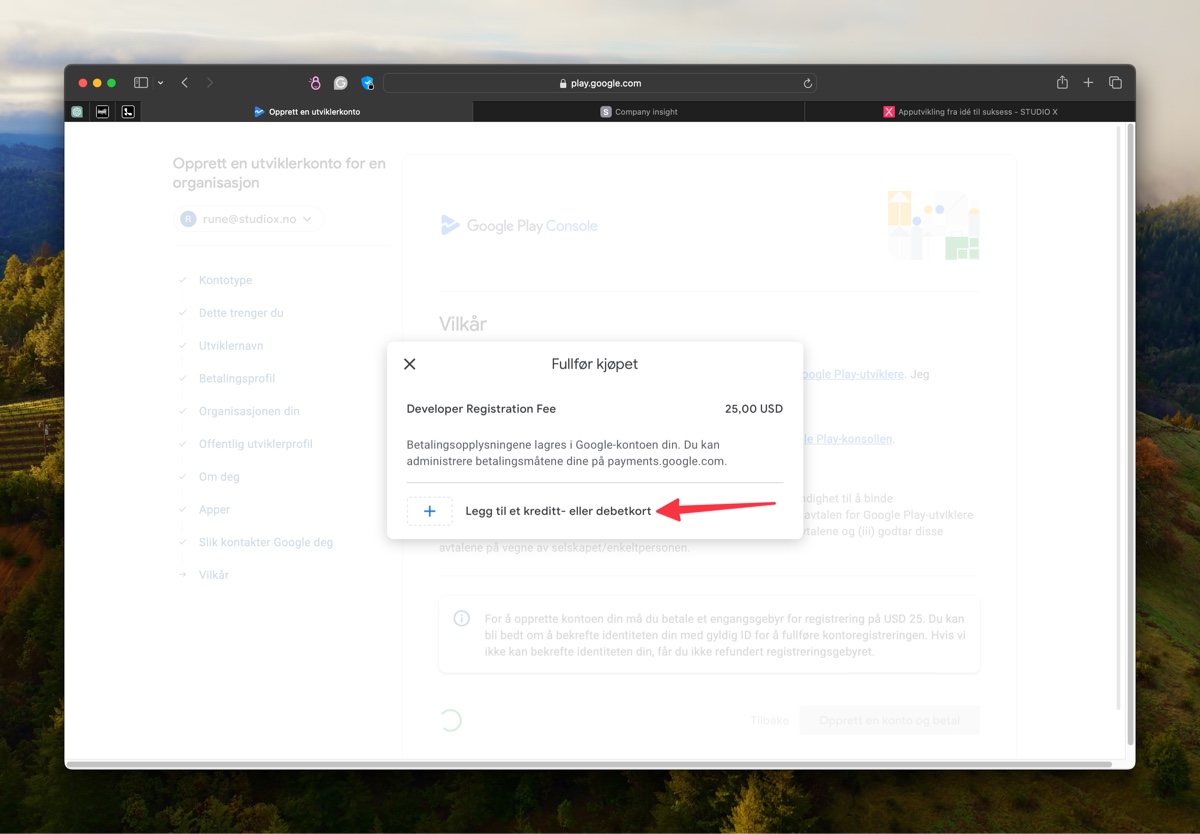Switch to Opprett en utviklerkonto tab
1200x834 pixels.
click(307, 112)
